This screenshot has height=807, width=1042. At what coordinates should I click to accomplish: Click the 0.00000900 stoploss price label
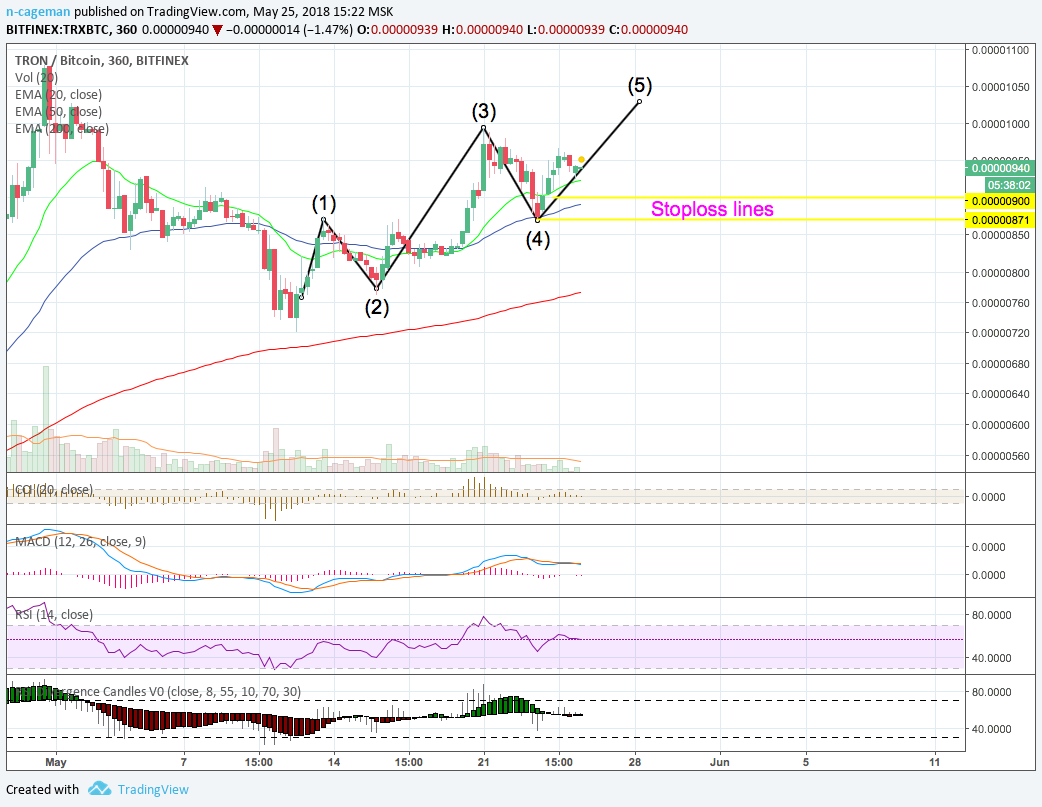1000,201
